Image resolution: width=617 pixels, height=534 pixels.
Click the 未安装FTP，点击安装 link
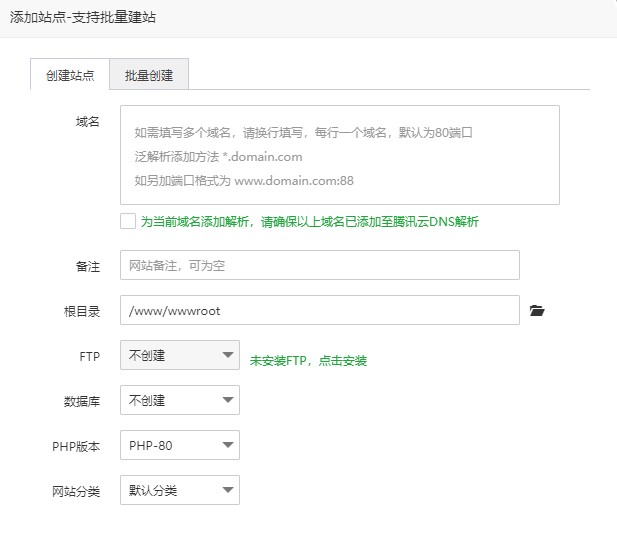pos(308,360)
